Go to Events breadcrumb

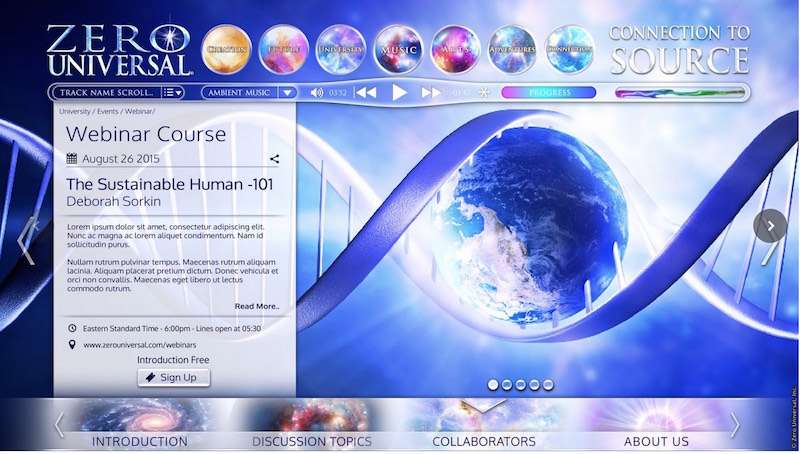tap(108, 111)
